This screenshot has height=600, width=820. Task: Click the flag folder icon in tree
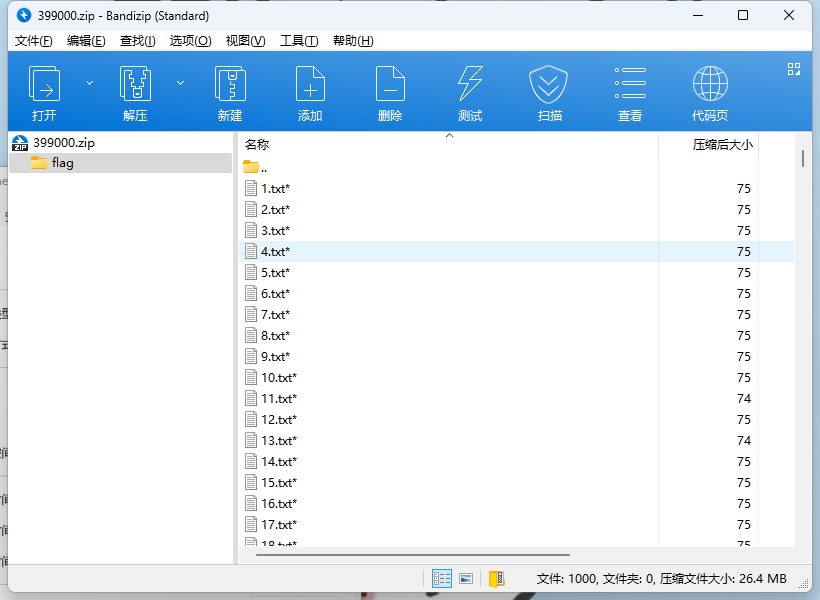pyautogui.click(x=39, y=163)
